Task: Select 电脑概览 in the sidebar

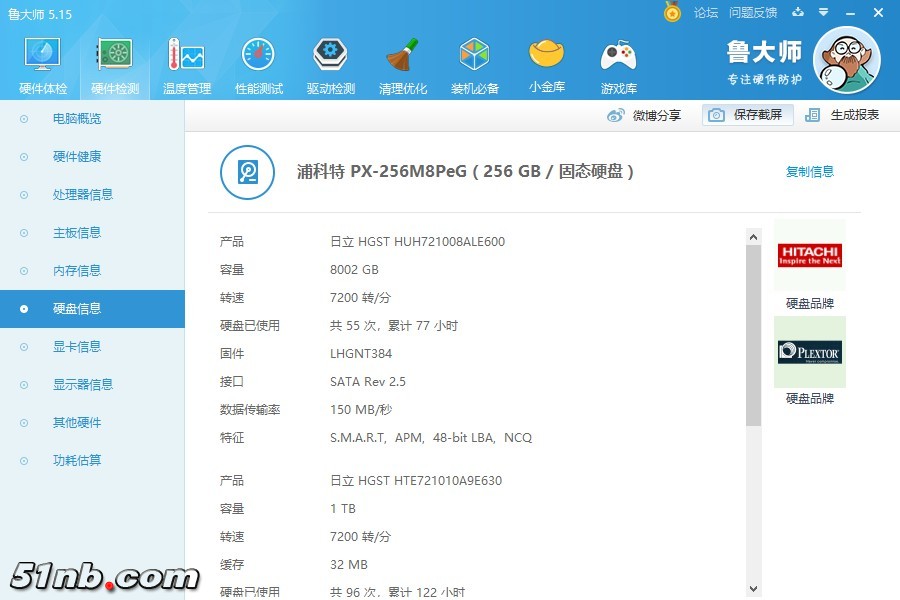Action: click(77, 119)
